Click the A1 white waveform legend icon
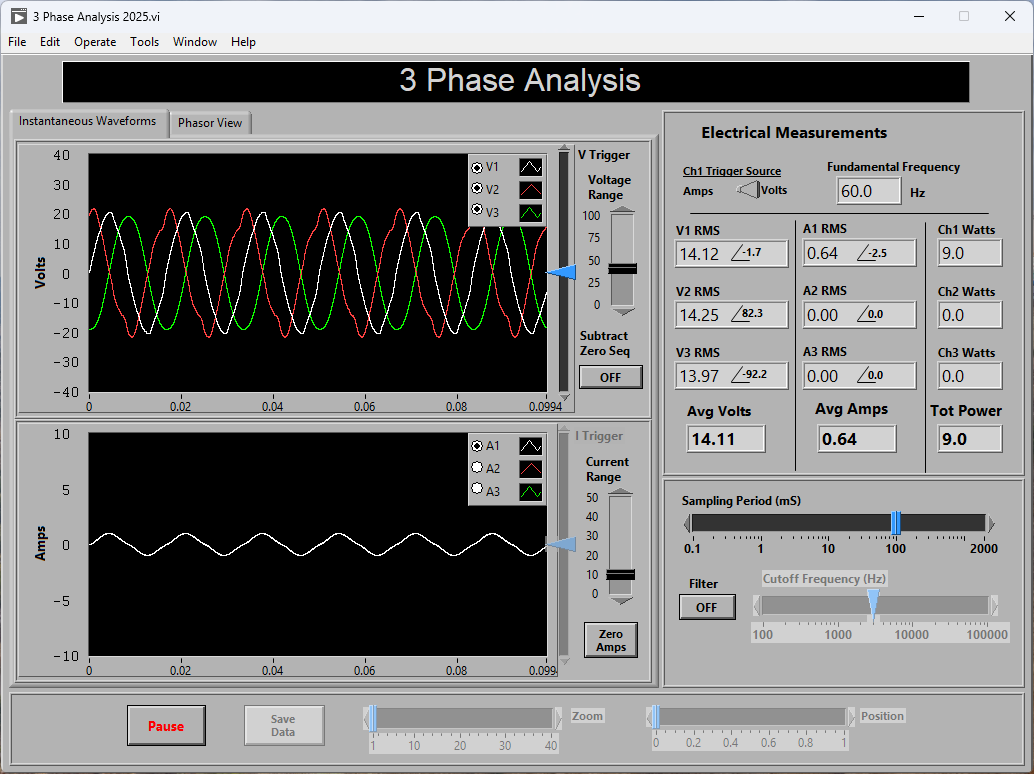This screenshot has height=774, width=1034. coord(531,446)
